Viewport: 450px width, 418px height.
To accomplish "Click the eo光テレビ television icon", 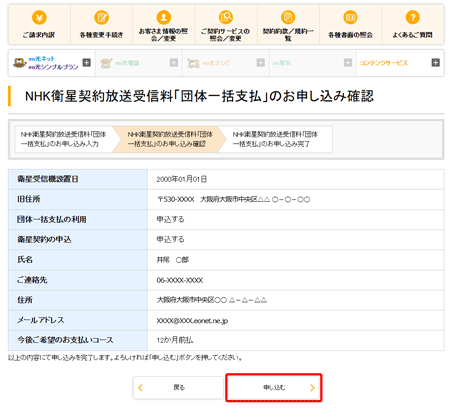I will [193, 63].
